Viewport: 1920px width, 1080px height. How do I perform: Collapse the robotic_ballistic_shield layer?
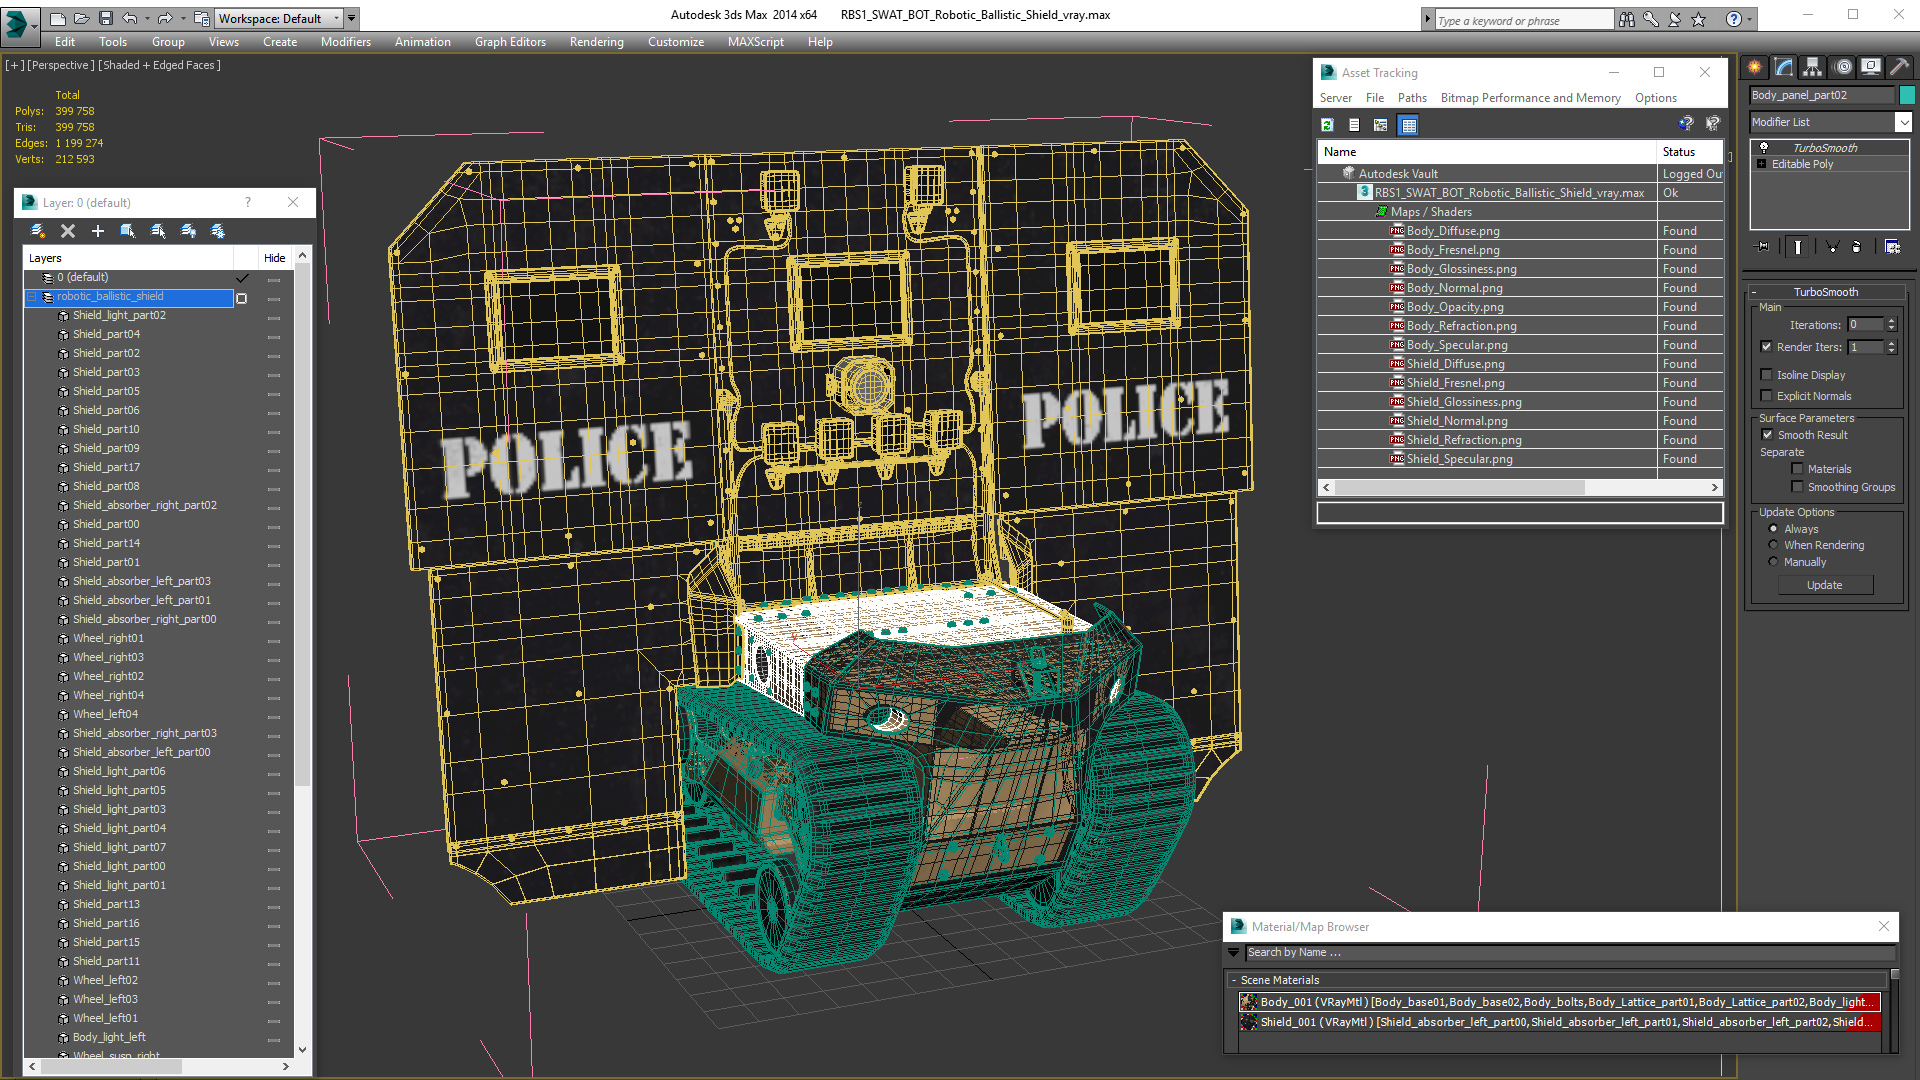[x=31, y=297]
